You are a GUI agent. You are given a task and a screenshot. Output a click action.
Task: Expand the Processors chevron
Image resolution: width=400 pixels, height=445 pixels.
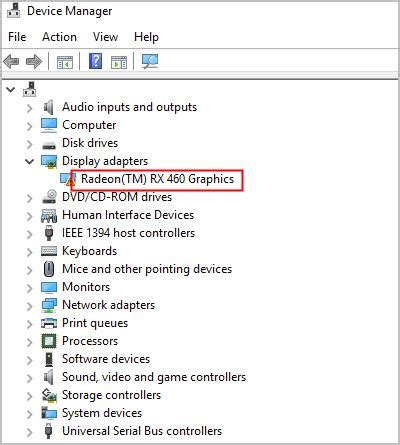(30, 342)
